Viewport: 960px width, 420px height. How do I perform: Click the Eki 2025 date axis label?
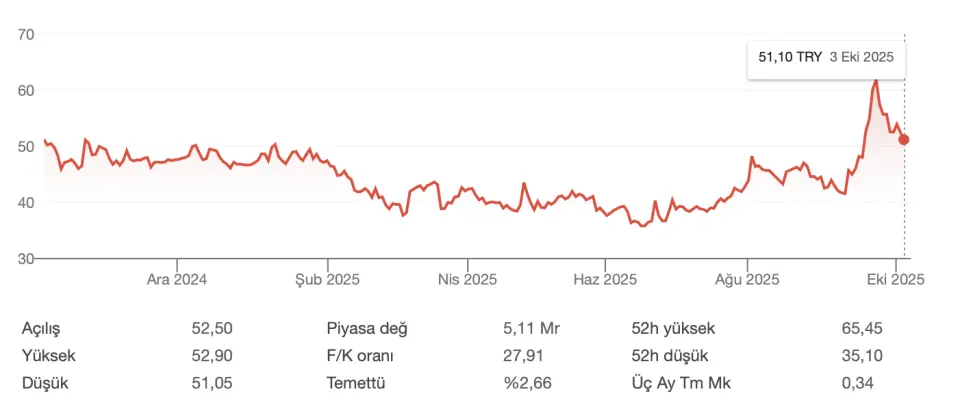click(x=895, y=279)
